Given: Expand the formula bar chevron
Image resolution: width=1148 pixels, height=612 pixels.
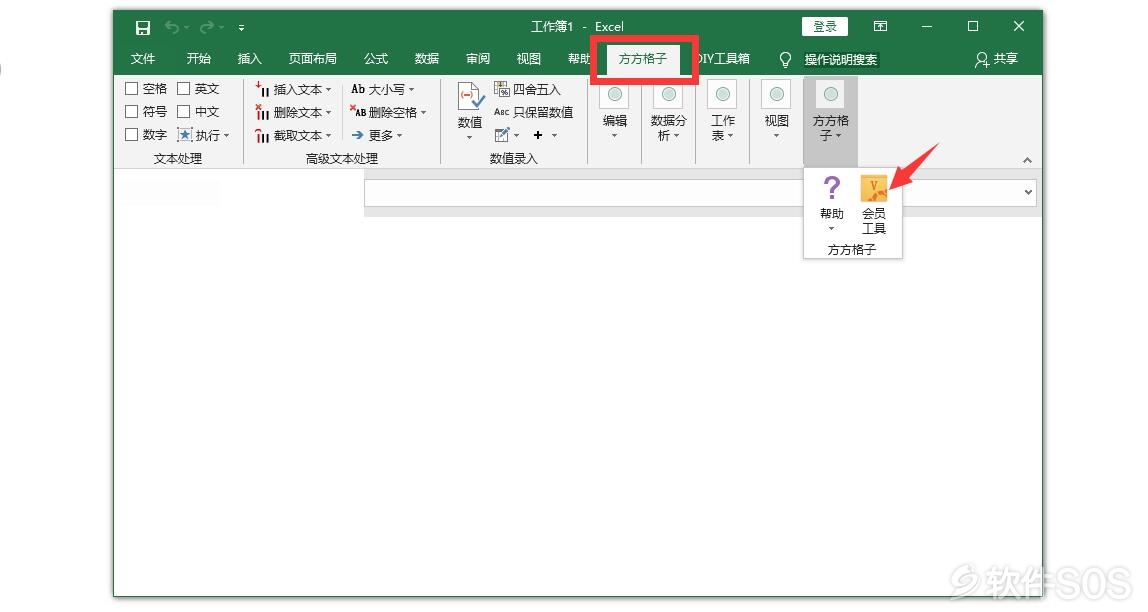Looking at the screenshot, I should [1028, 193].
